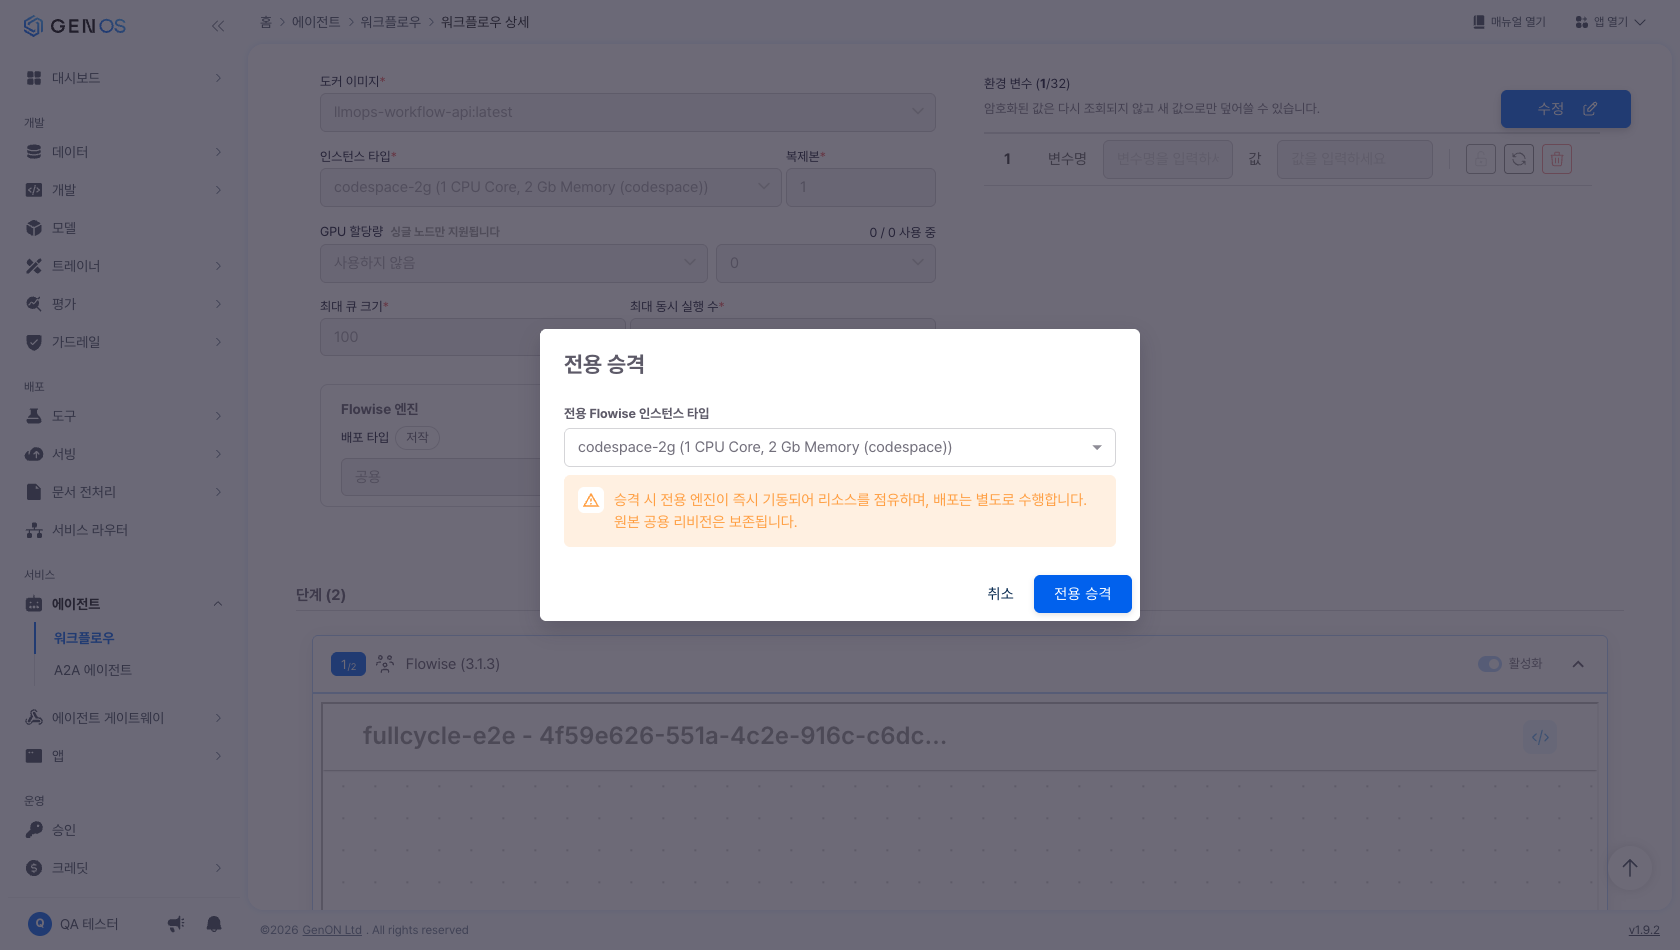Image resolution: width=1680 pixels, height=950 pixels.
Task: Click the 변수명 input field
Action: click(1168, 159)
